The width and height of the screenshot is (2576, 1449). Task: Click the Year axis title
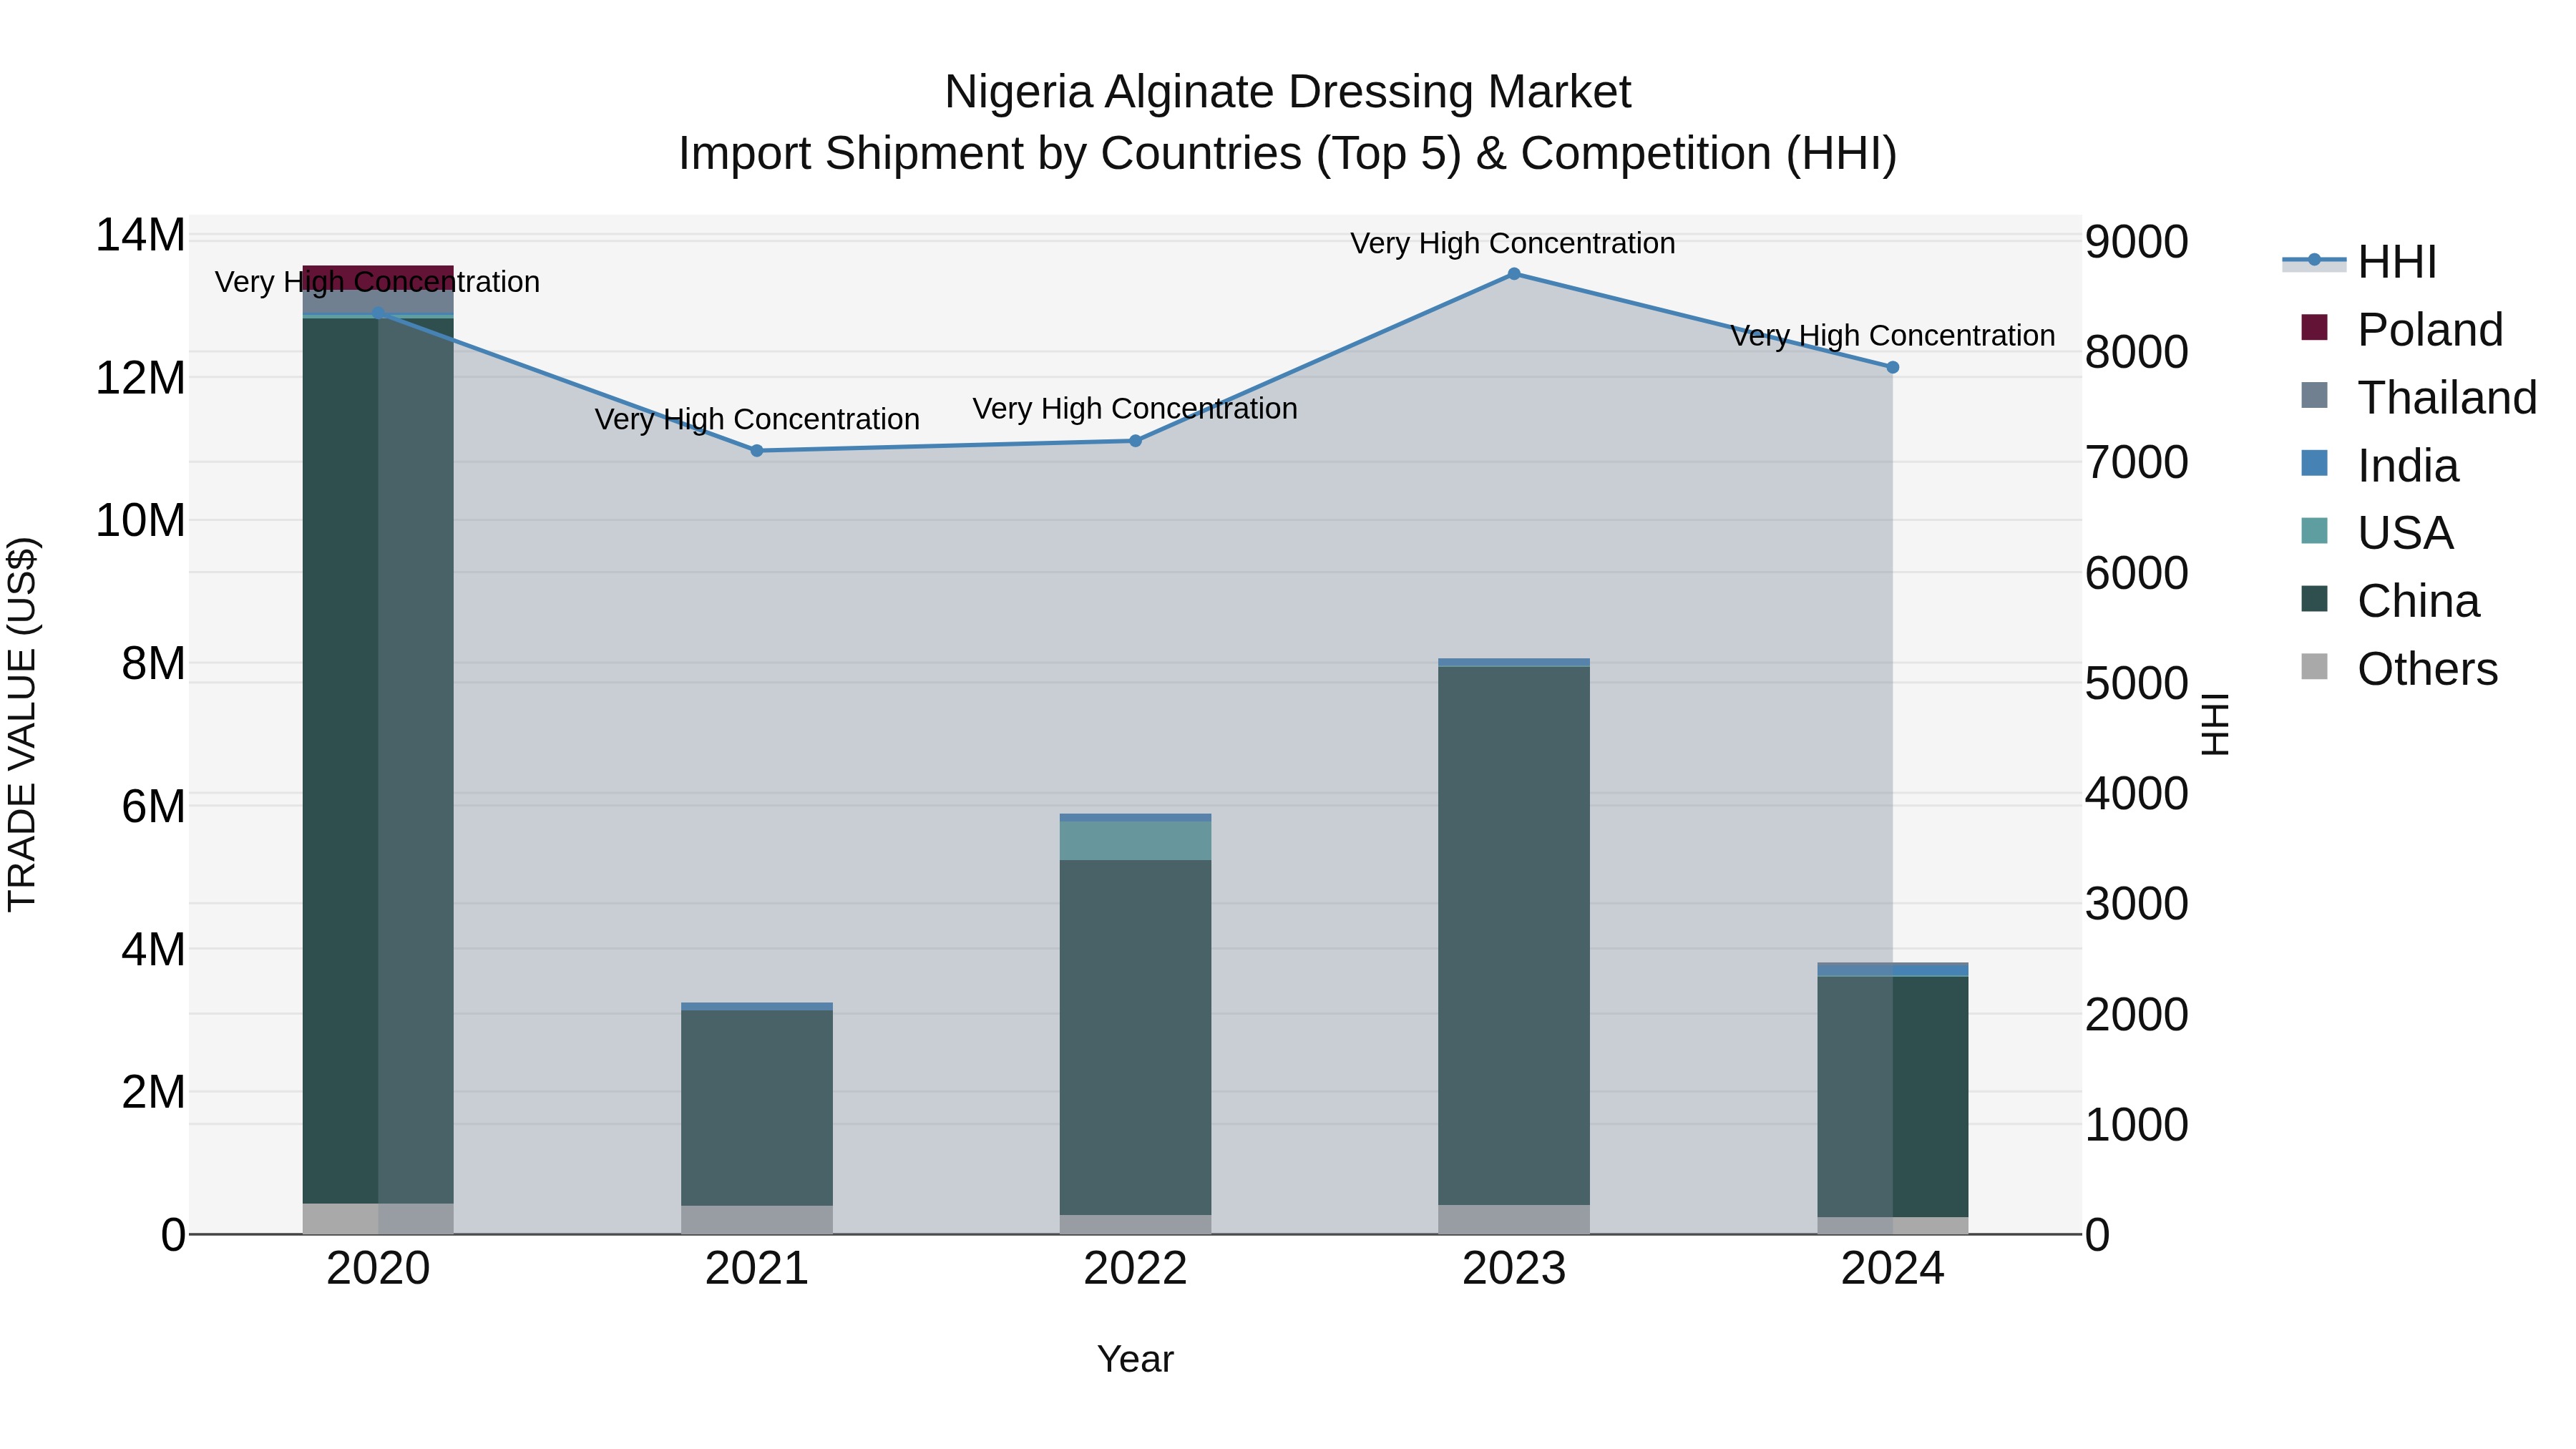pyautogui.click(x=1135, y=1360)
